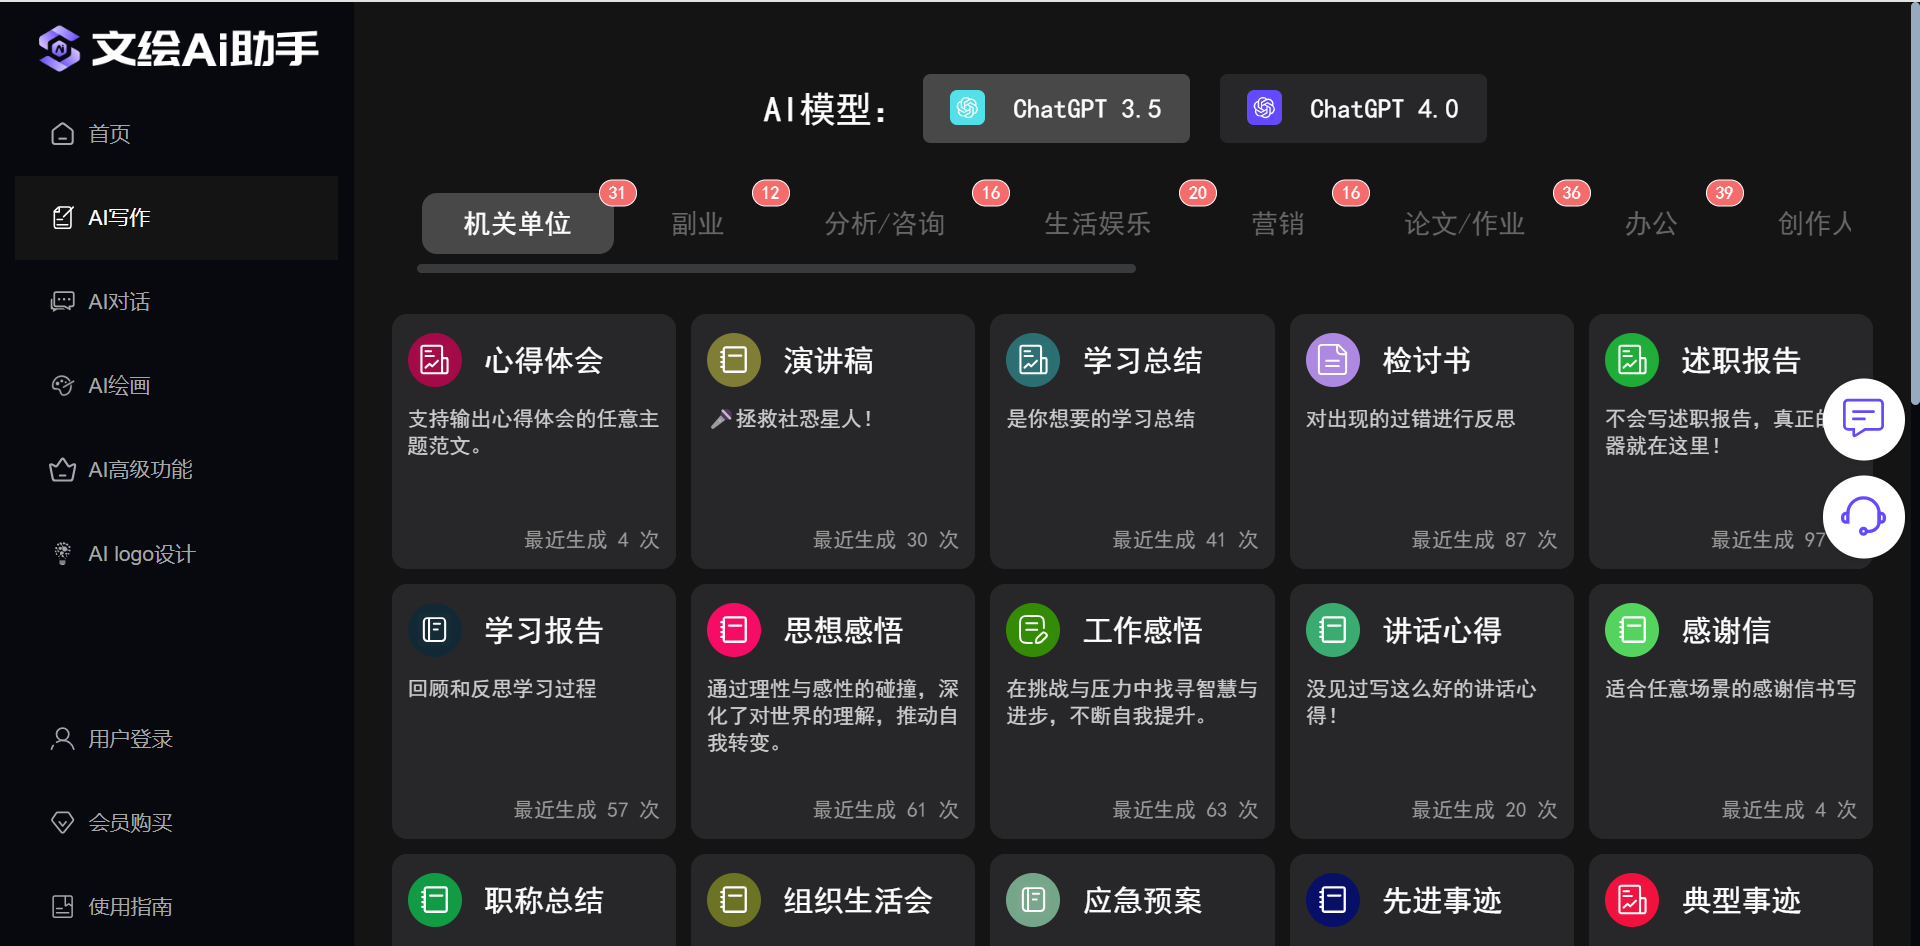Select the 生活娱乐 category
The height and width of the screenshot is (946, 1920).
click(1097, 224)
